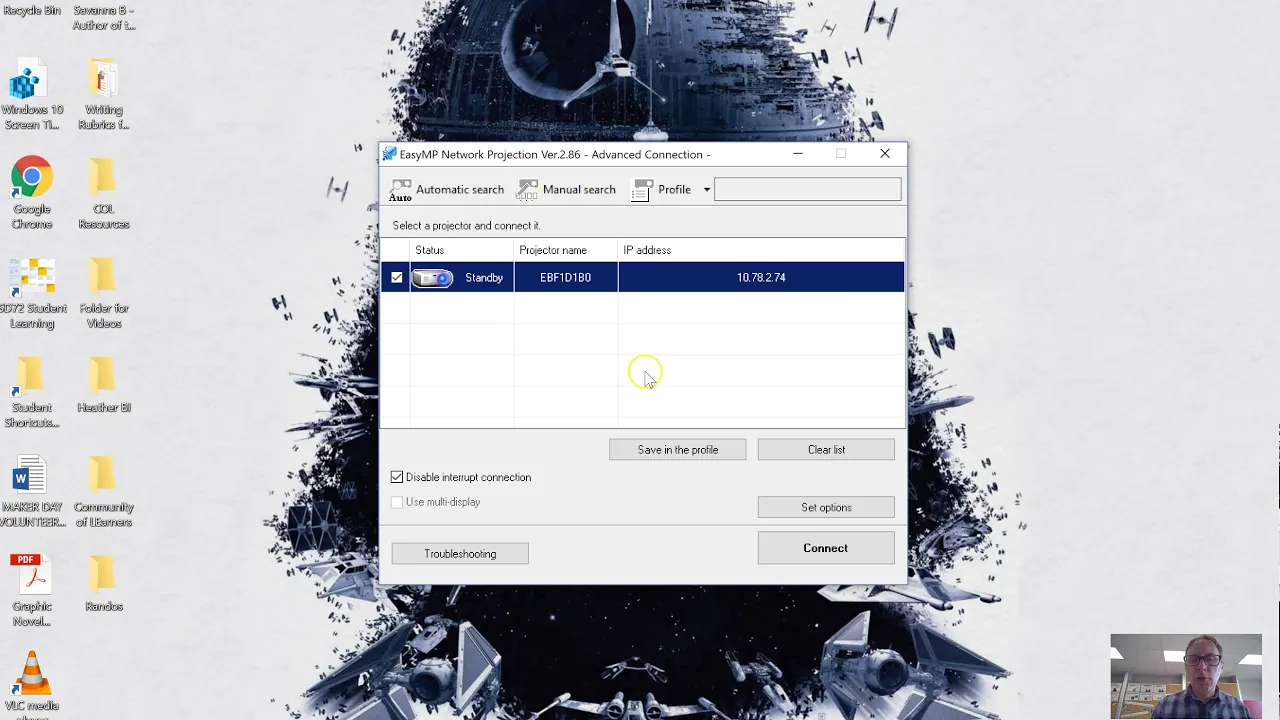
Task: Open VLC media player shortcut
Action: tap(32, 685)
